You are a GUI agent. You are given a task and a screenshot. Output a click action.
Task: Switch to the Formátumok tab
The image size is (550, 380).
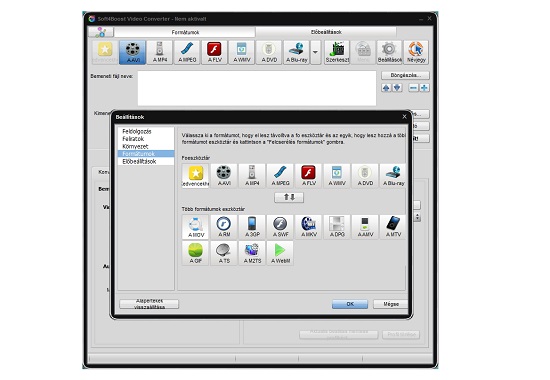(185, 32)
